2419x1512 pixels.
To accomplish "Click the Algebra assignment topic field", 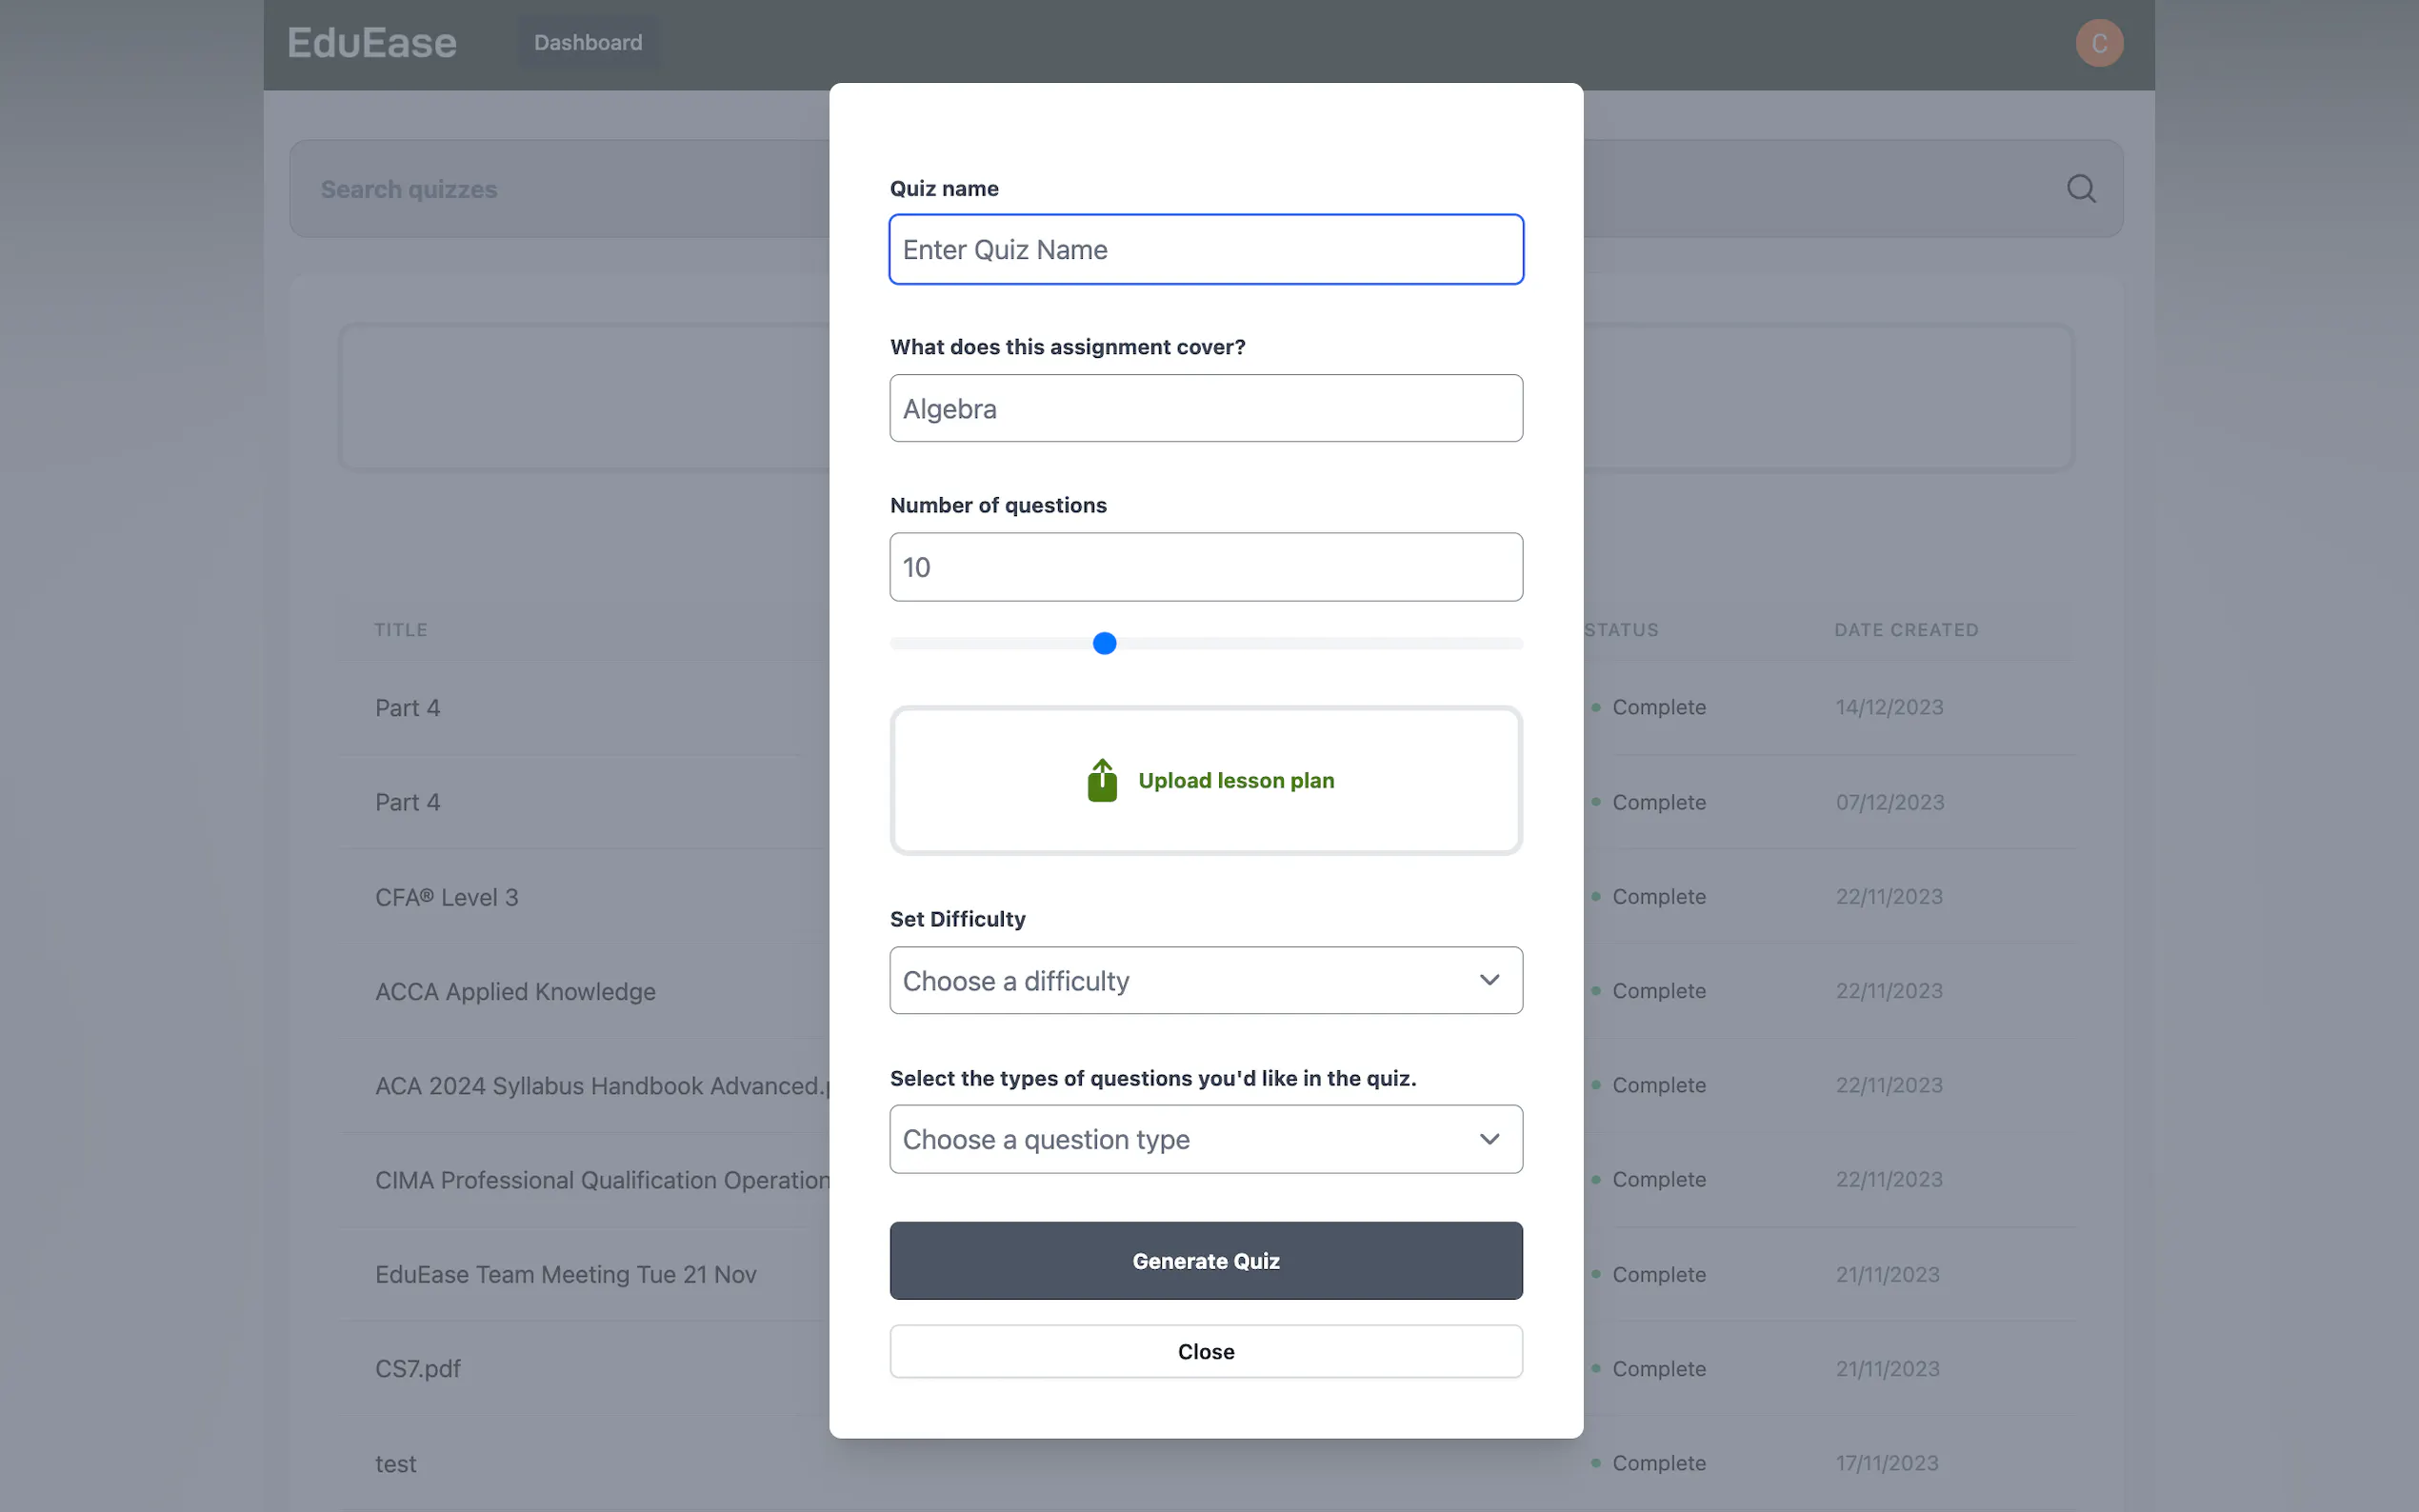I will 1206,408.
